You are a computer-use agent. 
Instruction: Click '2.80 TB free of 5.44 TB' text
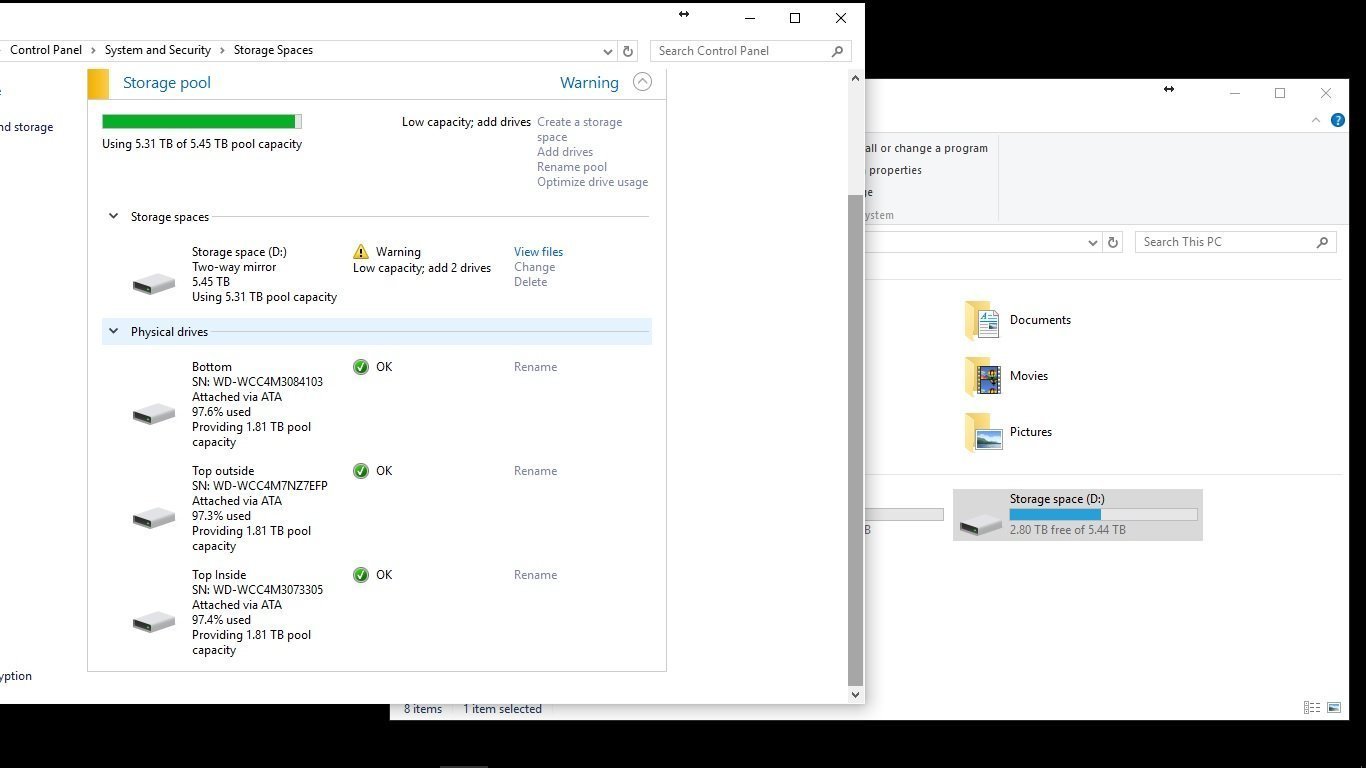(x=1067, y=530)
